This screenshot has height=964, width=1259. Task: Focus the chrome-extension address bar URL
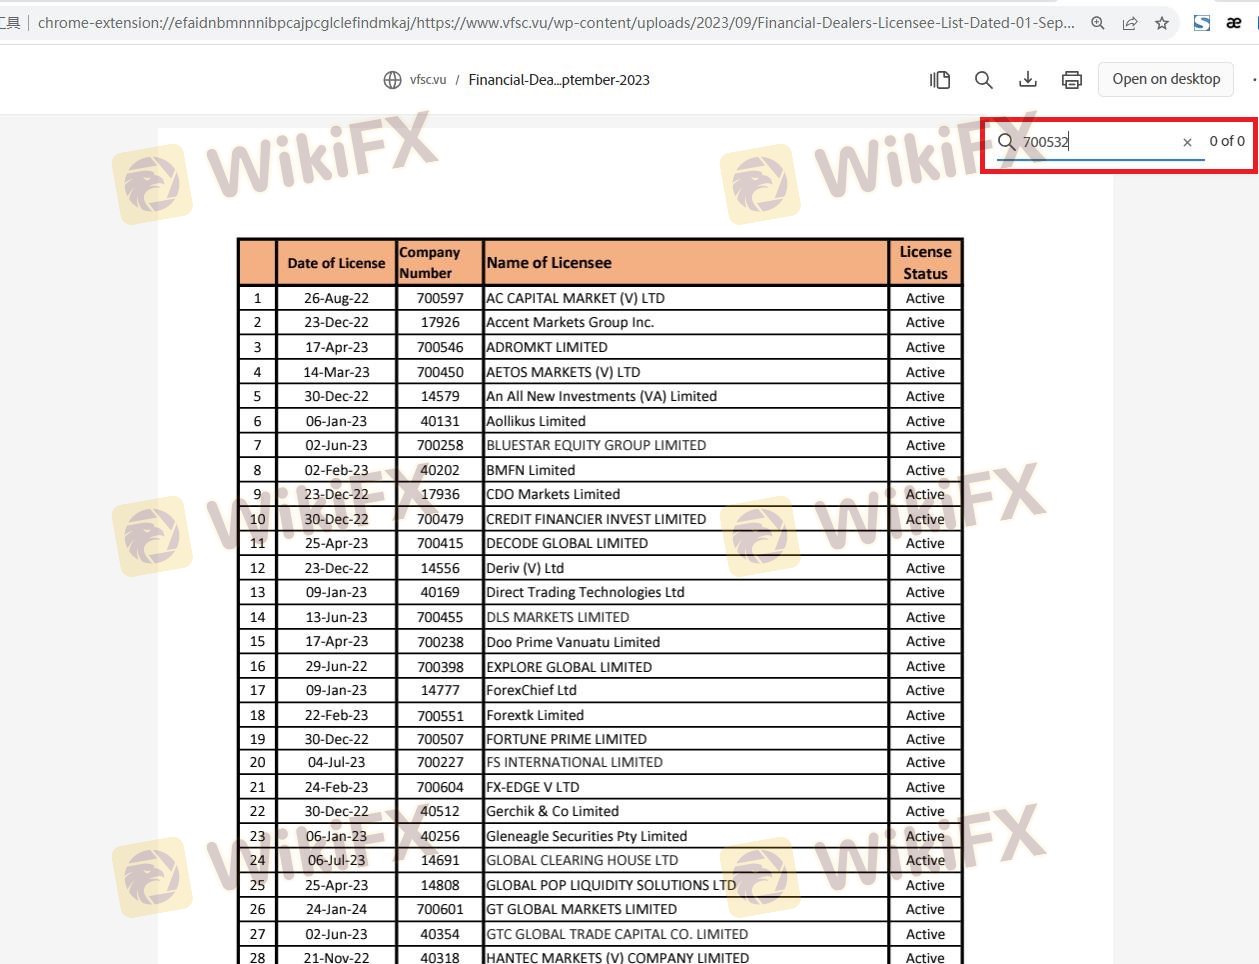[555, 22]
